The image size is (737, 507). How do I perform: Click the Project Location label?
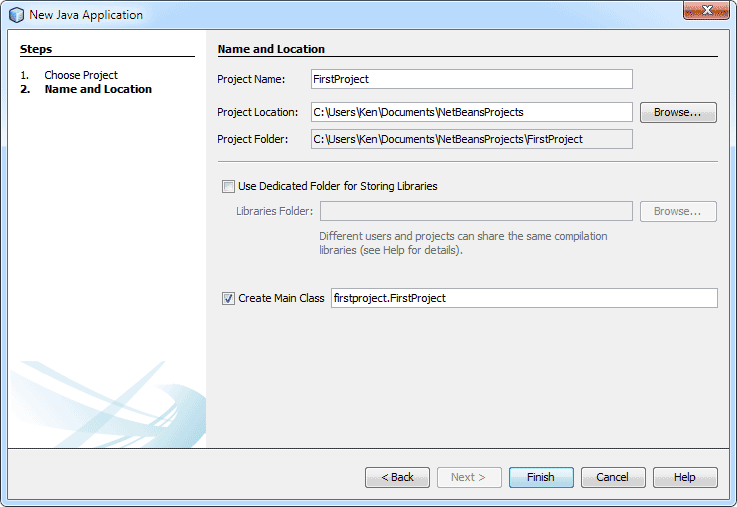coord(258,113)
